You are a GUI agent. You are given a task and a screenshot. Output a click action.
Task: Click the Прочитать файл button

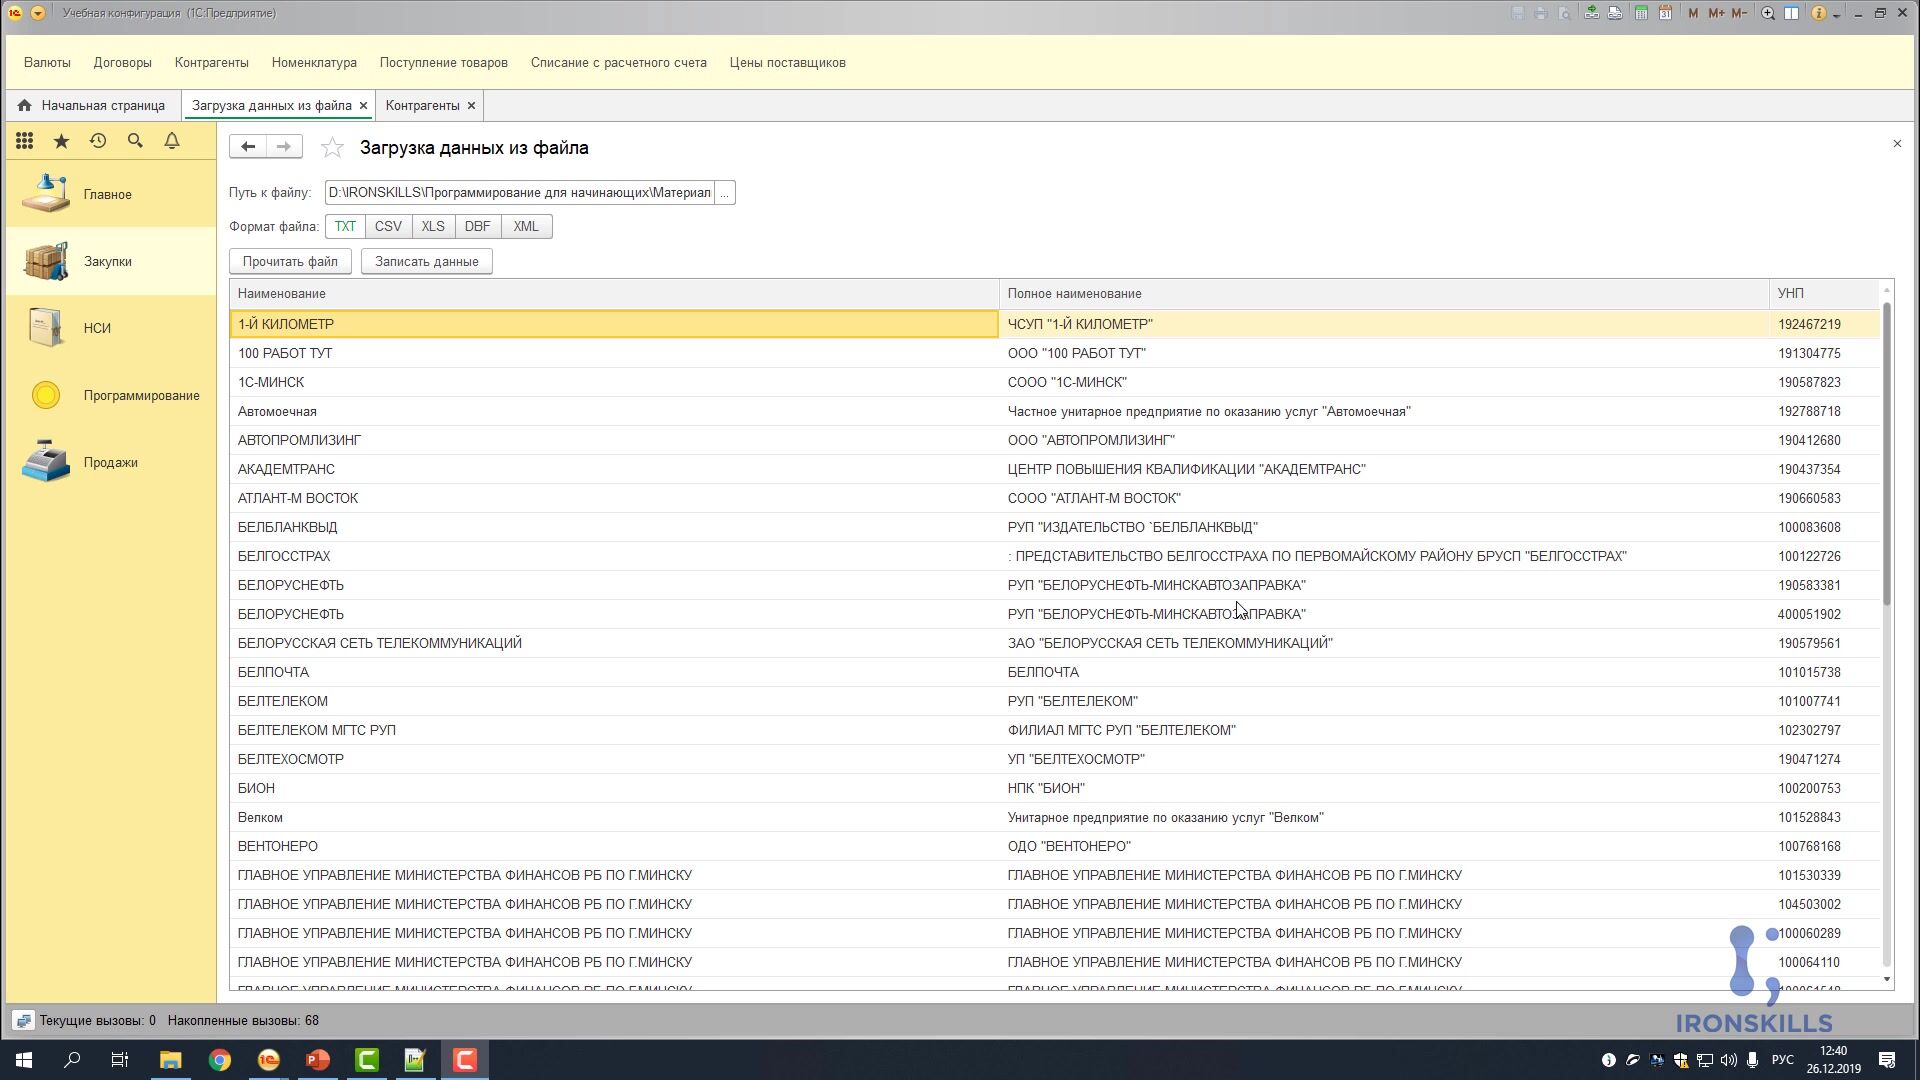(x=290, y=261)
